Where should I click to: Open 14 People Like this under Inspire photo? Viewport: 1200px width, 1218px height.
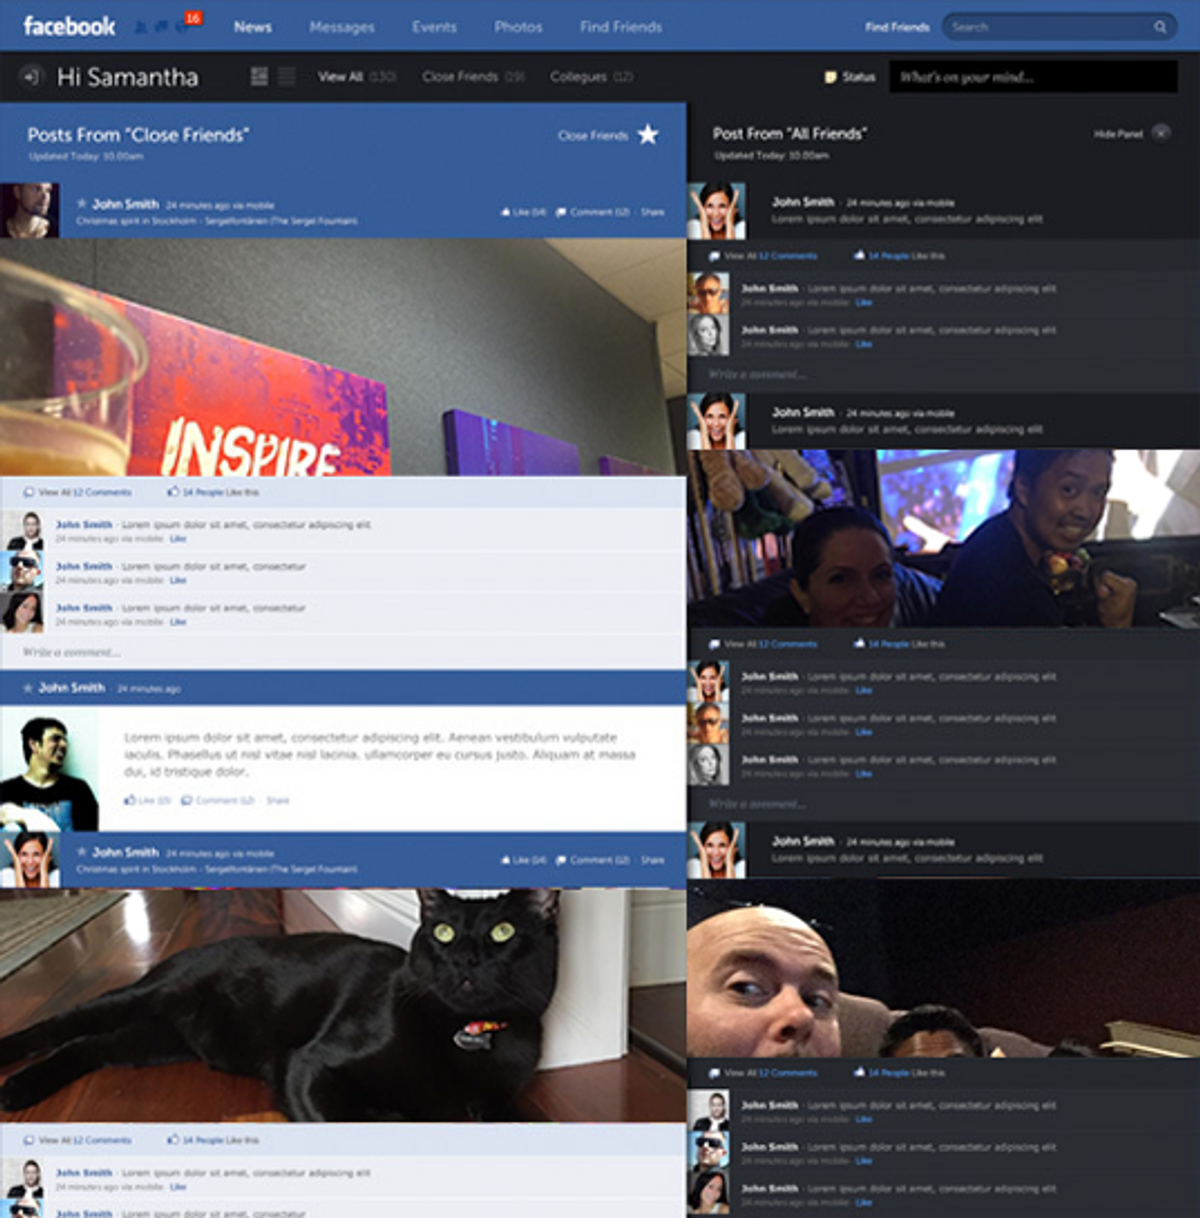tap(213, 492)
